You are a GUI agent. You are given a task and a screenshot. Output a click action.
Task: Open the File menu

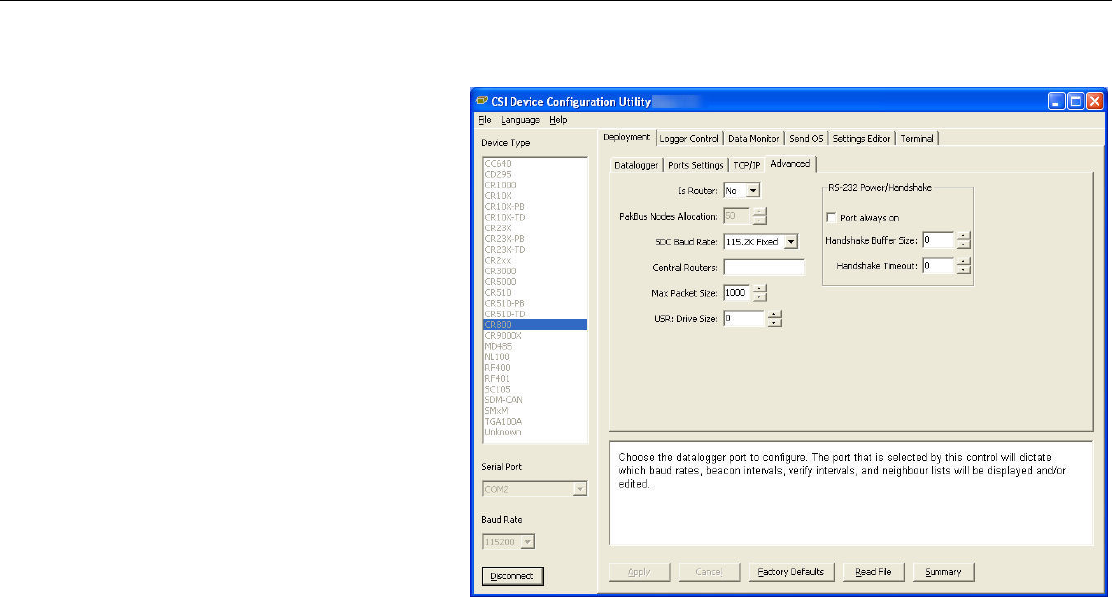point(485,120)
